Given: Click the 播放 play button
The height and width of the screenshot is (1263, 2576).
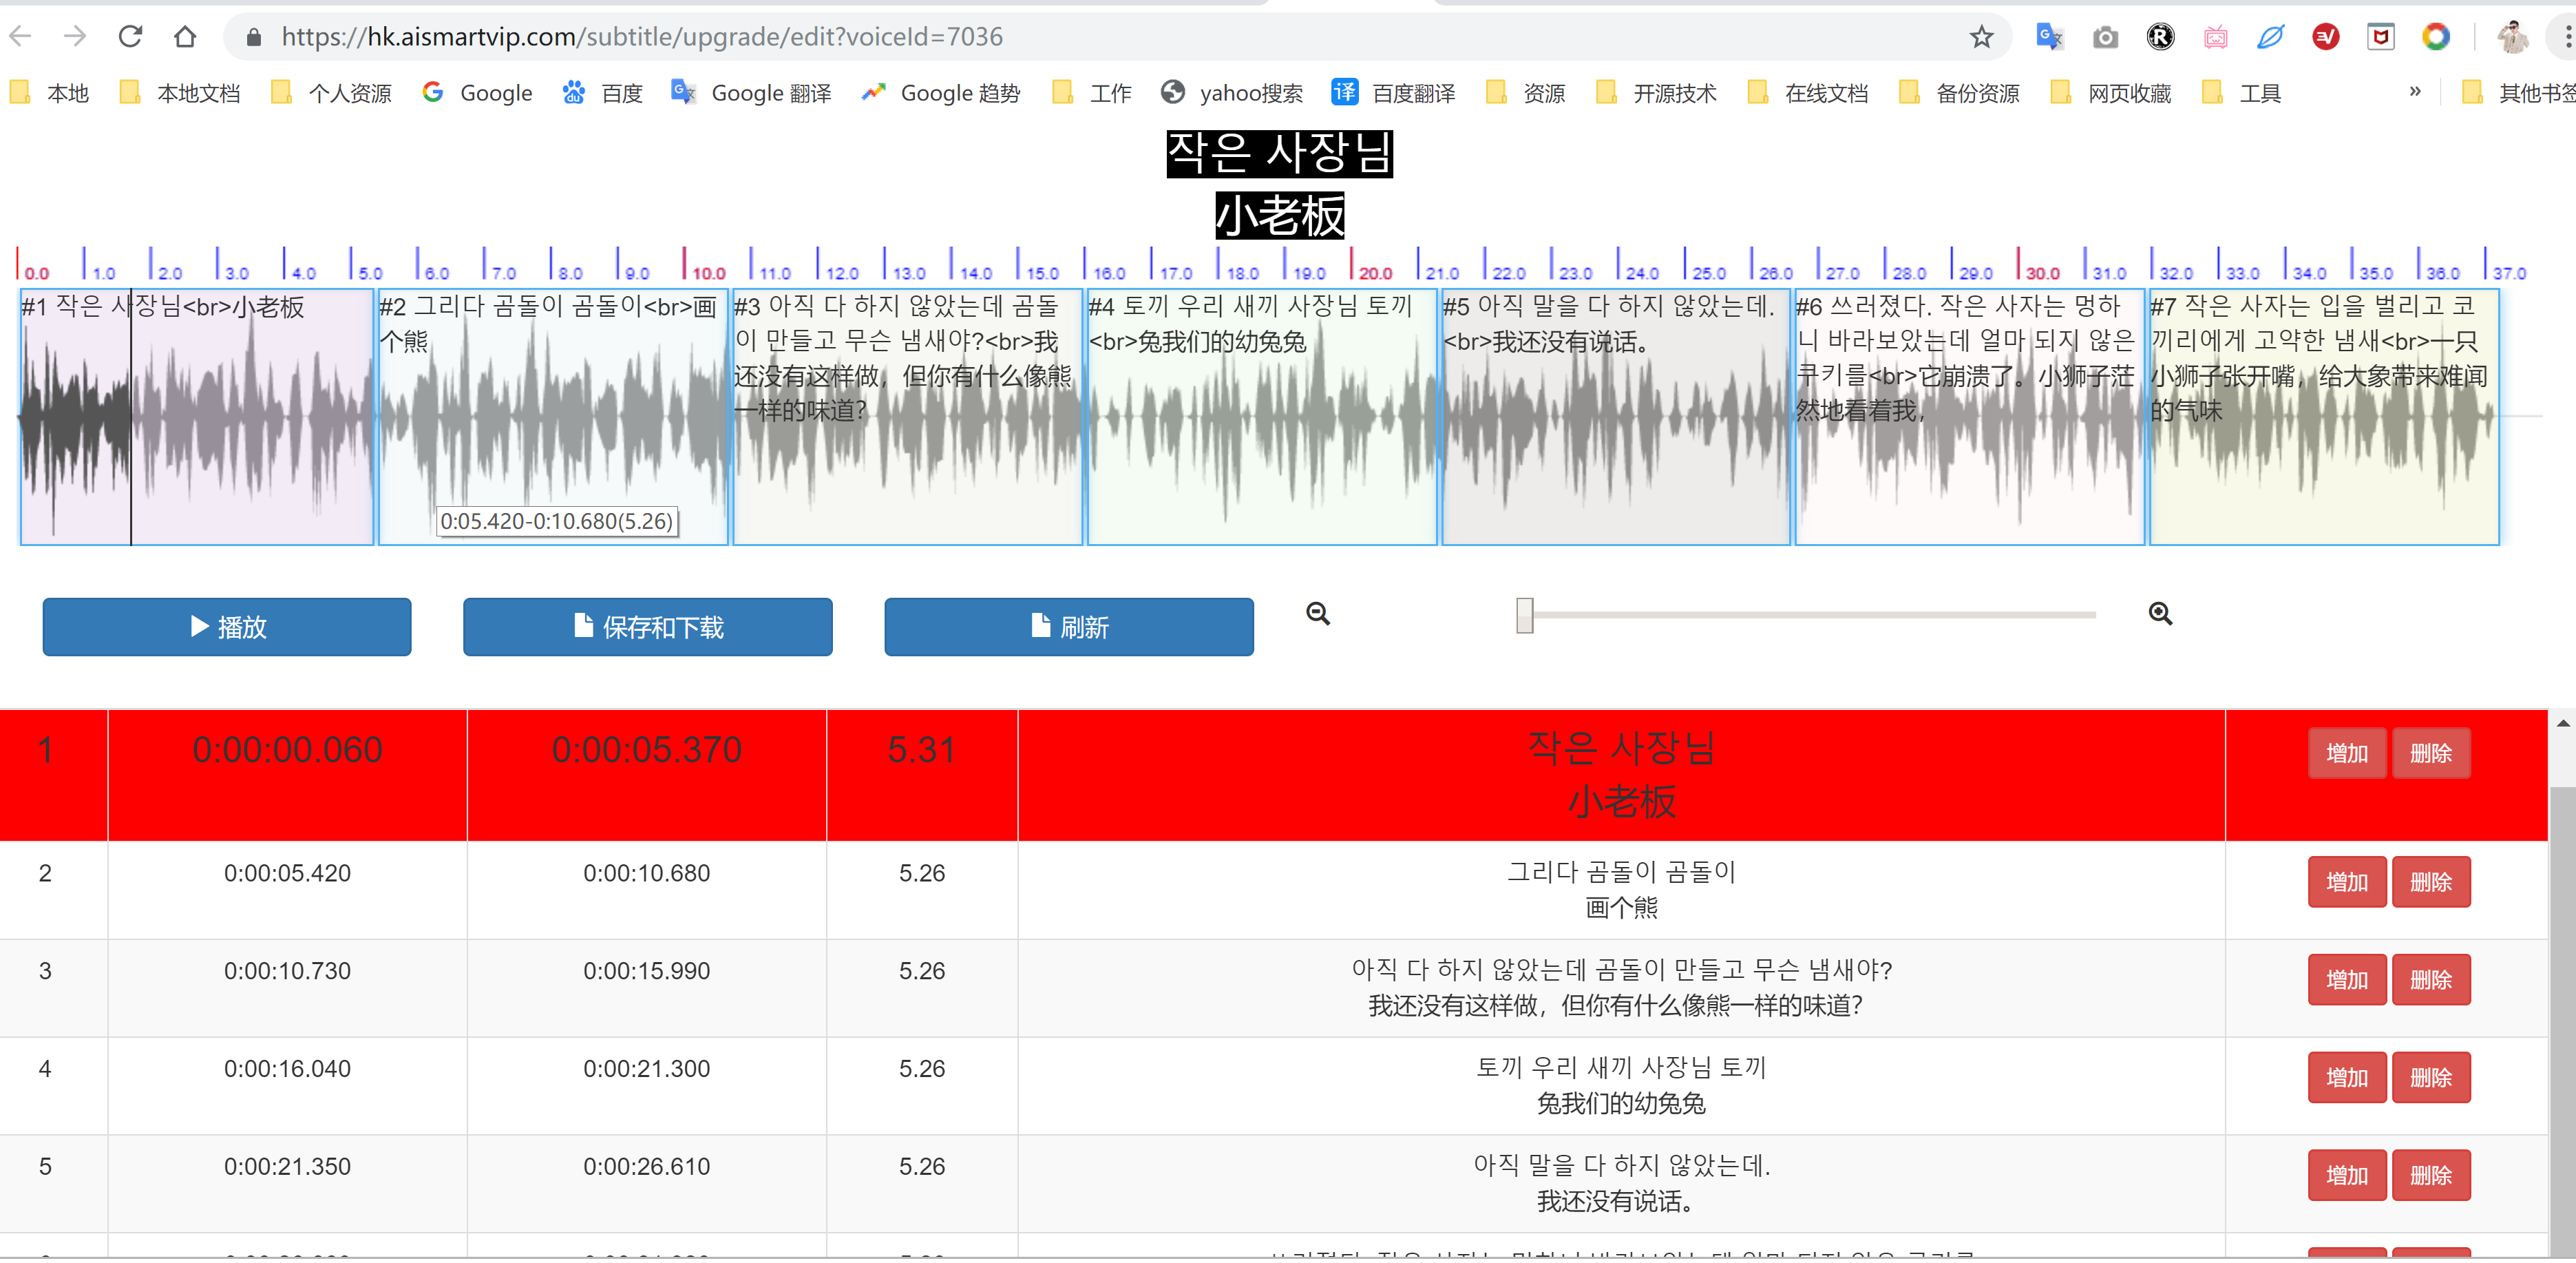Looking at the screenshot, I should (227, 627).
